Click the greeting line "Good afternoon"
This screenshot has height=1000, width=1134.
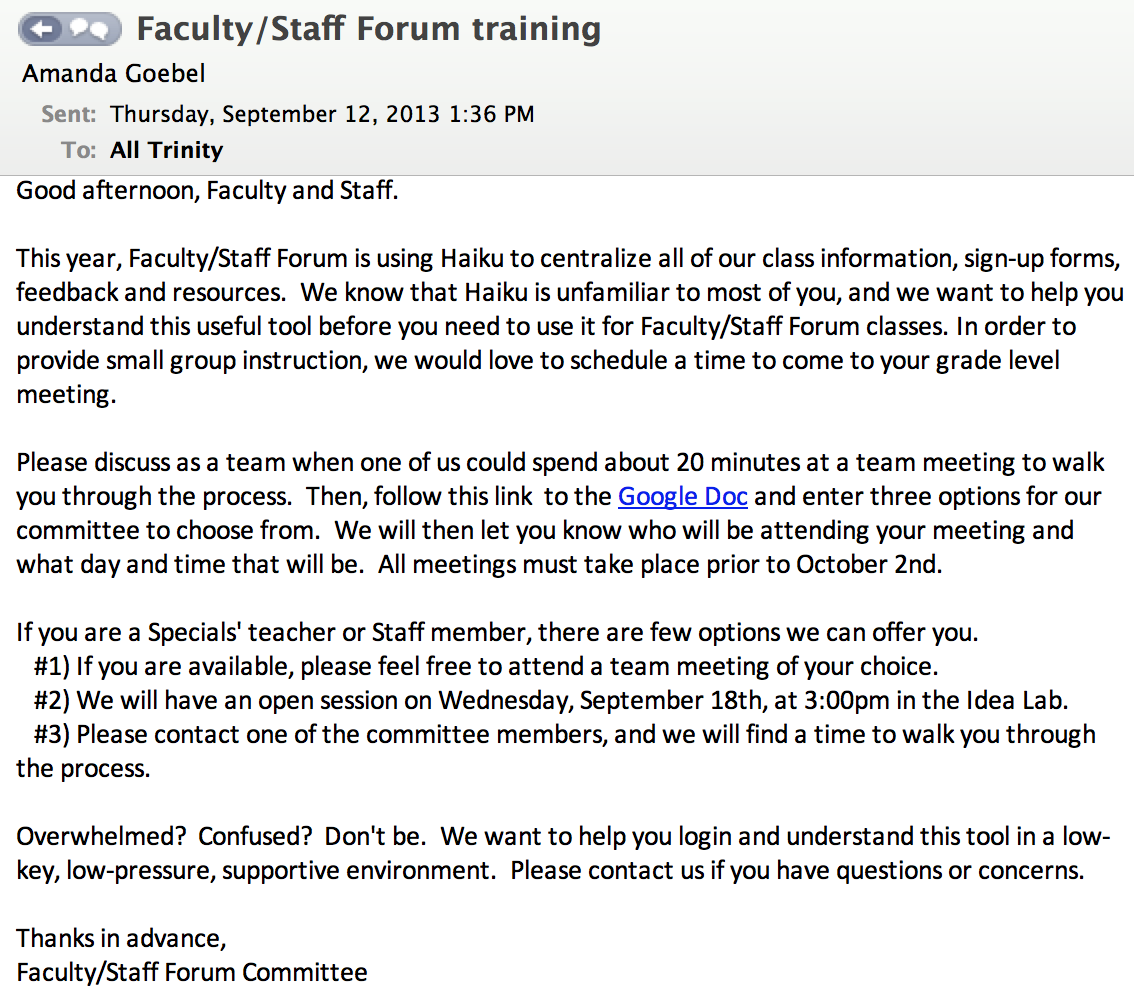(207, 190)
